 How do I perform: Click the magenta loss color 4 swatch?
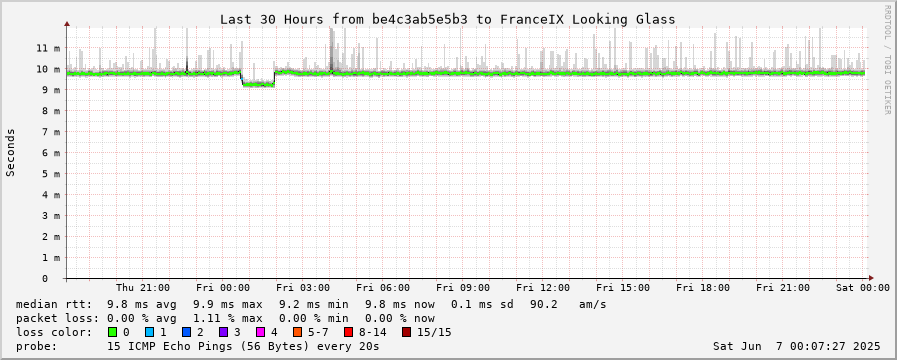(x=260, y=332)
